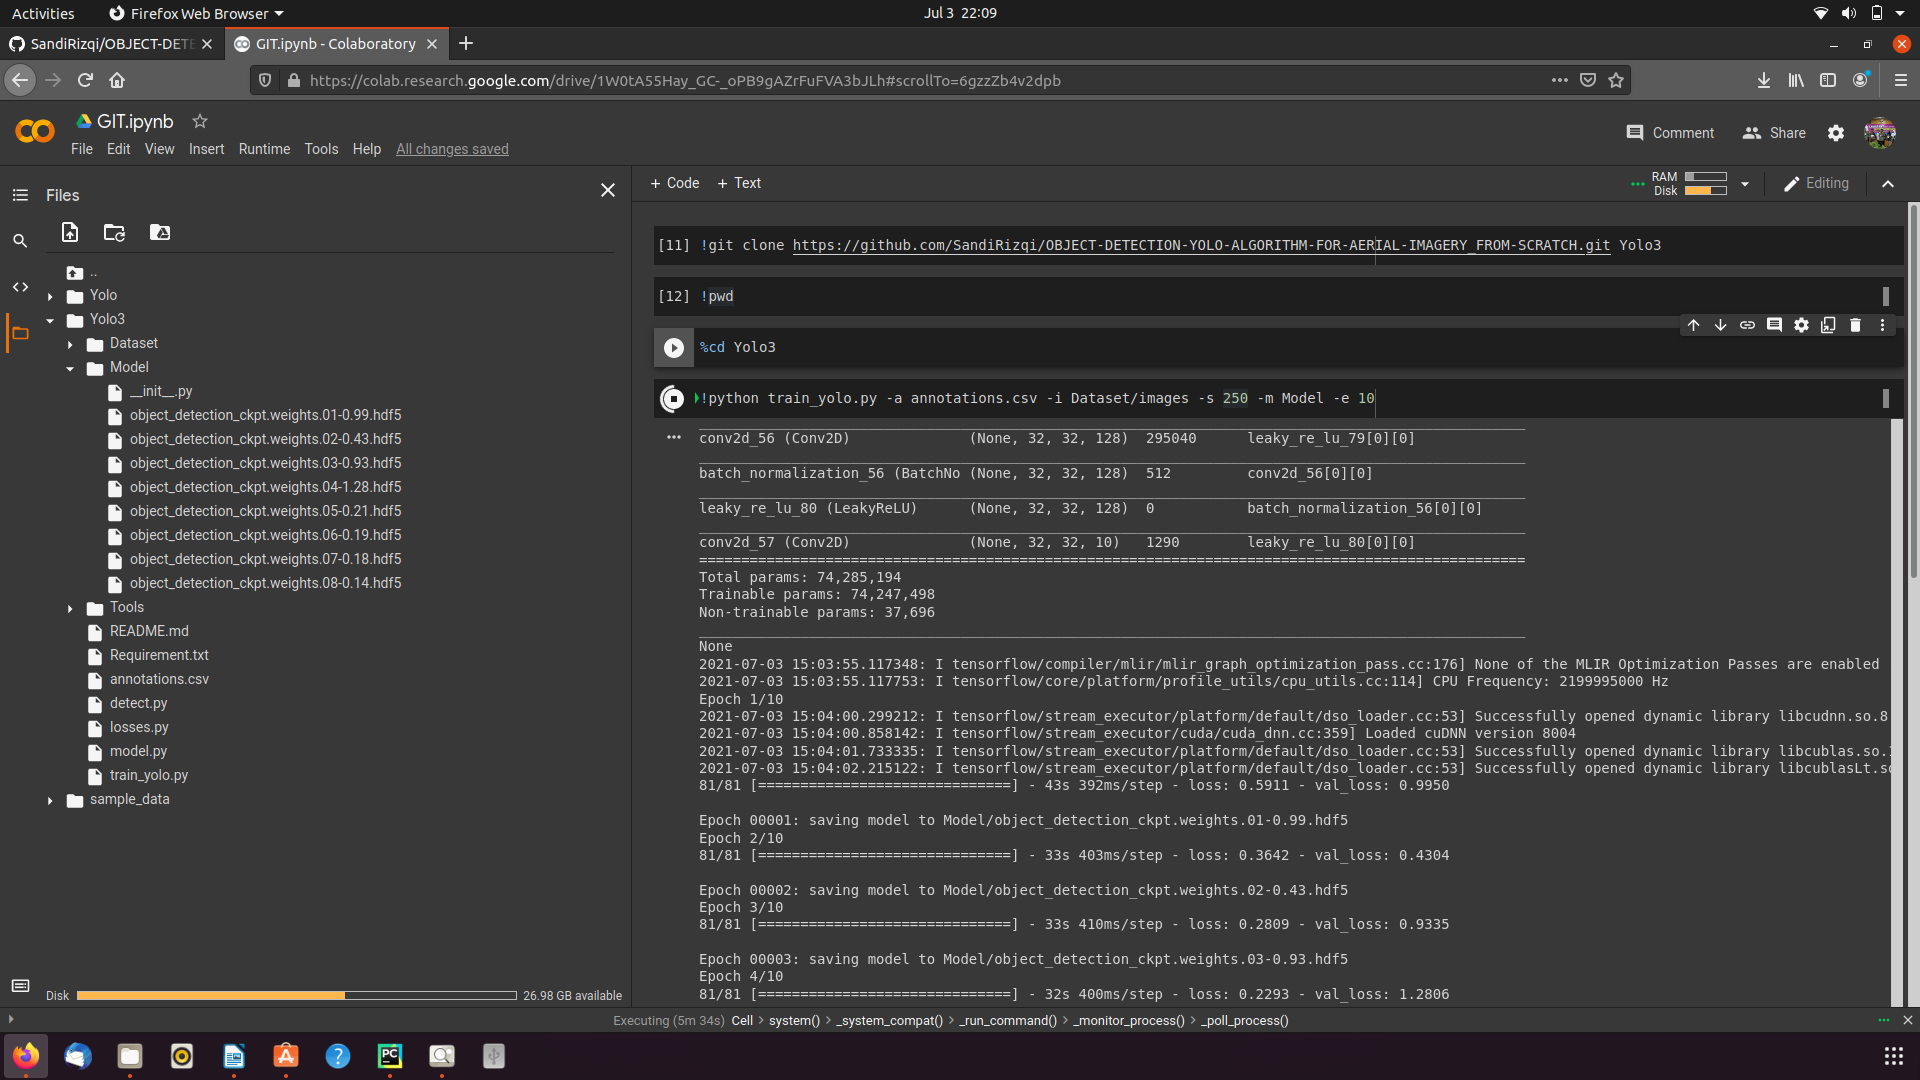1920x1080 pixels.
Task: Search files in the sidebar
Action: [x=20, y=240]
